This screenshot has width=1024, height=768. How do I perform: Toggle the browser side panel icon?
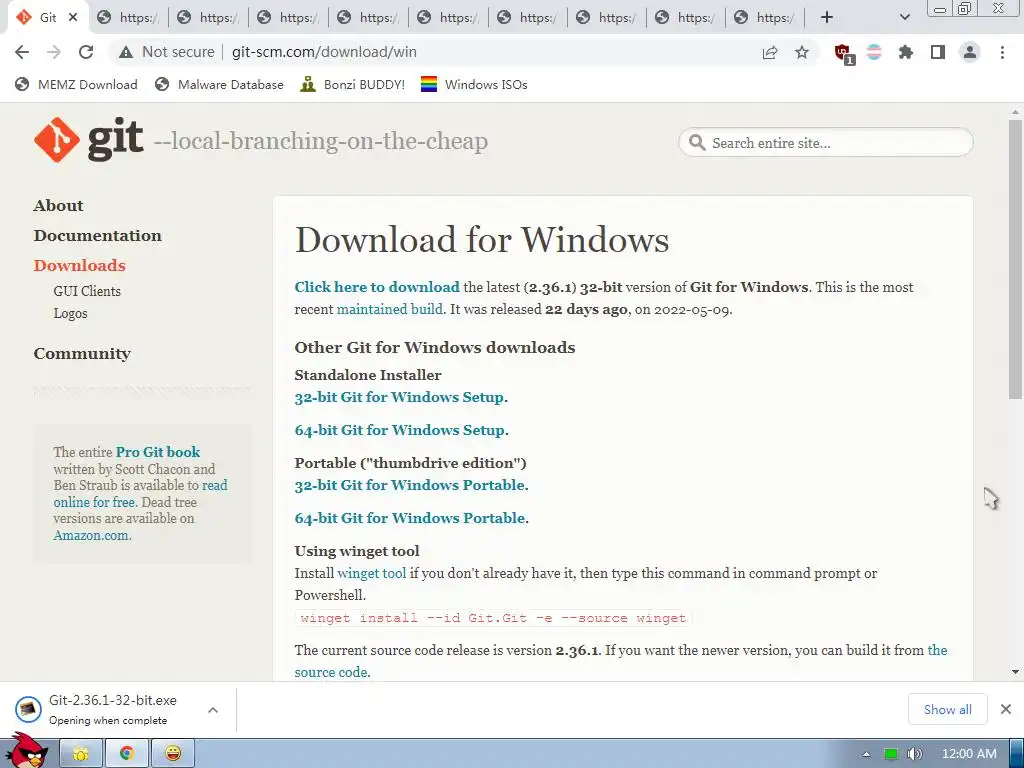pos(938,52)
